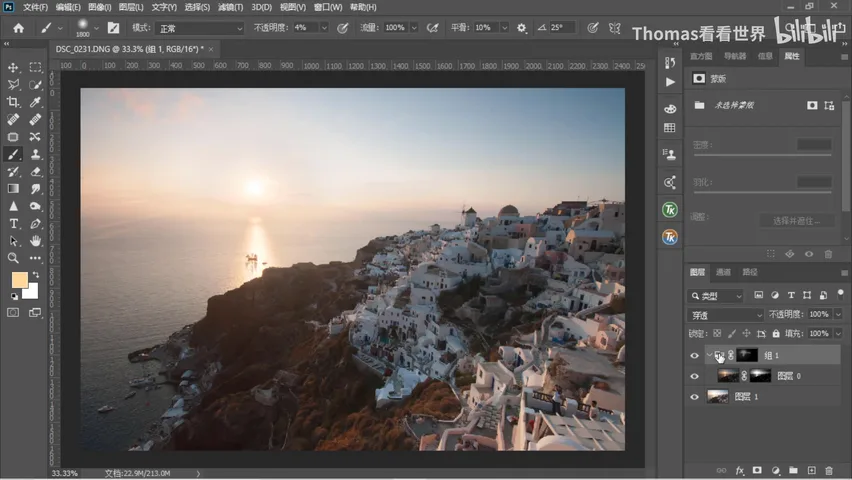Toggle airbrush build-up mode
This screenshot has width=852, height=480.
point(433,28)
